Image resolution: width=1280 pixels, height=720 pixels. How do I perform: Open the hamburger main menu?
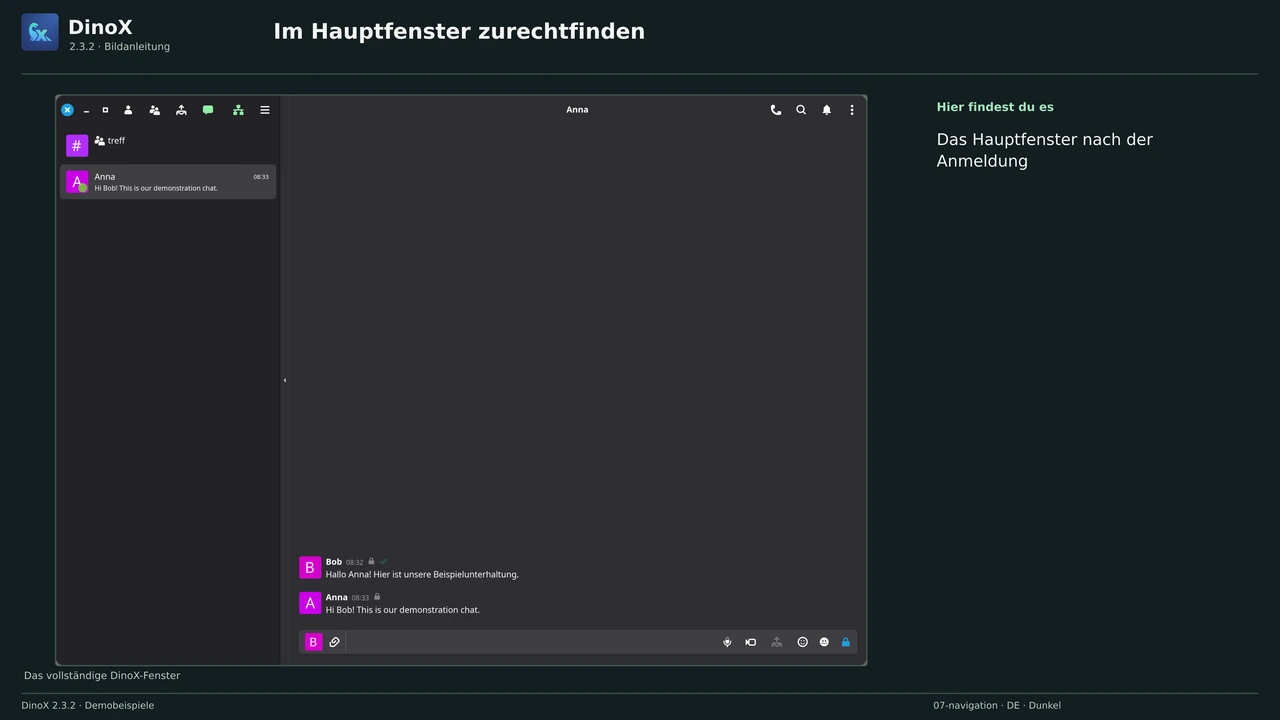(265, 110)
